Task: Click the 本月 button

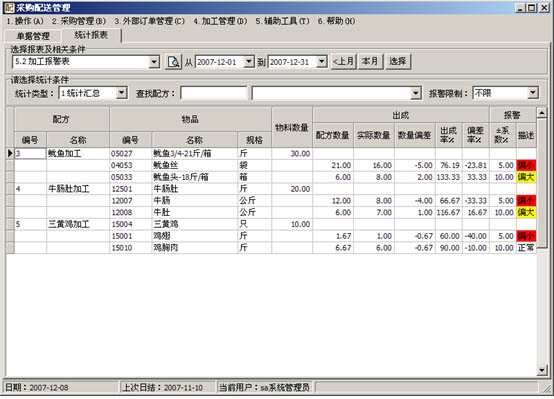Action: (370, 61)
